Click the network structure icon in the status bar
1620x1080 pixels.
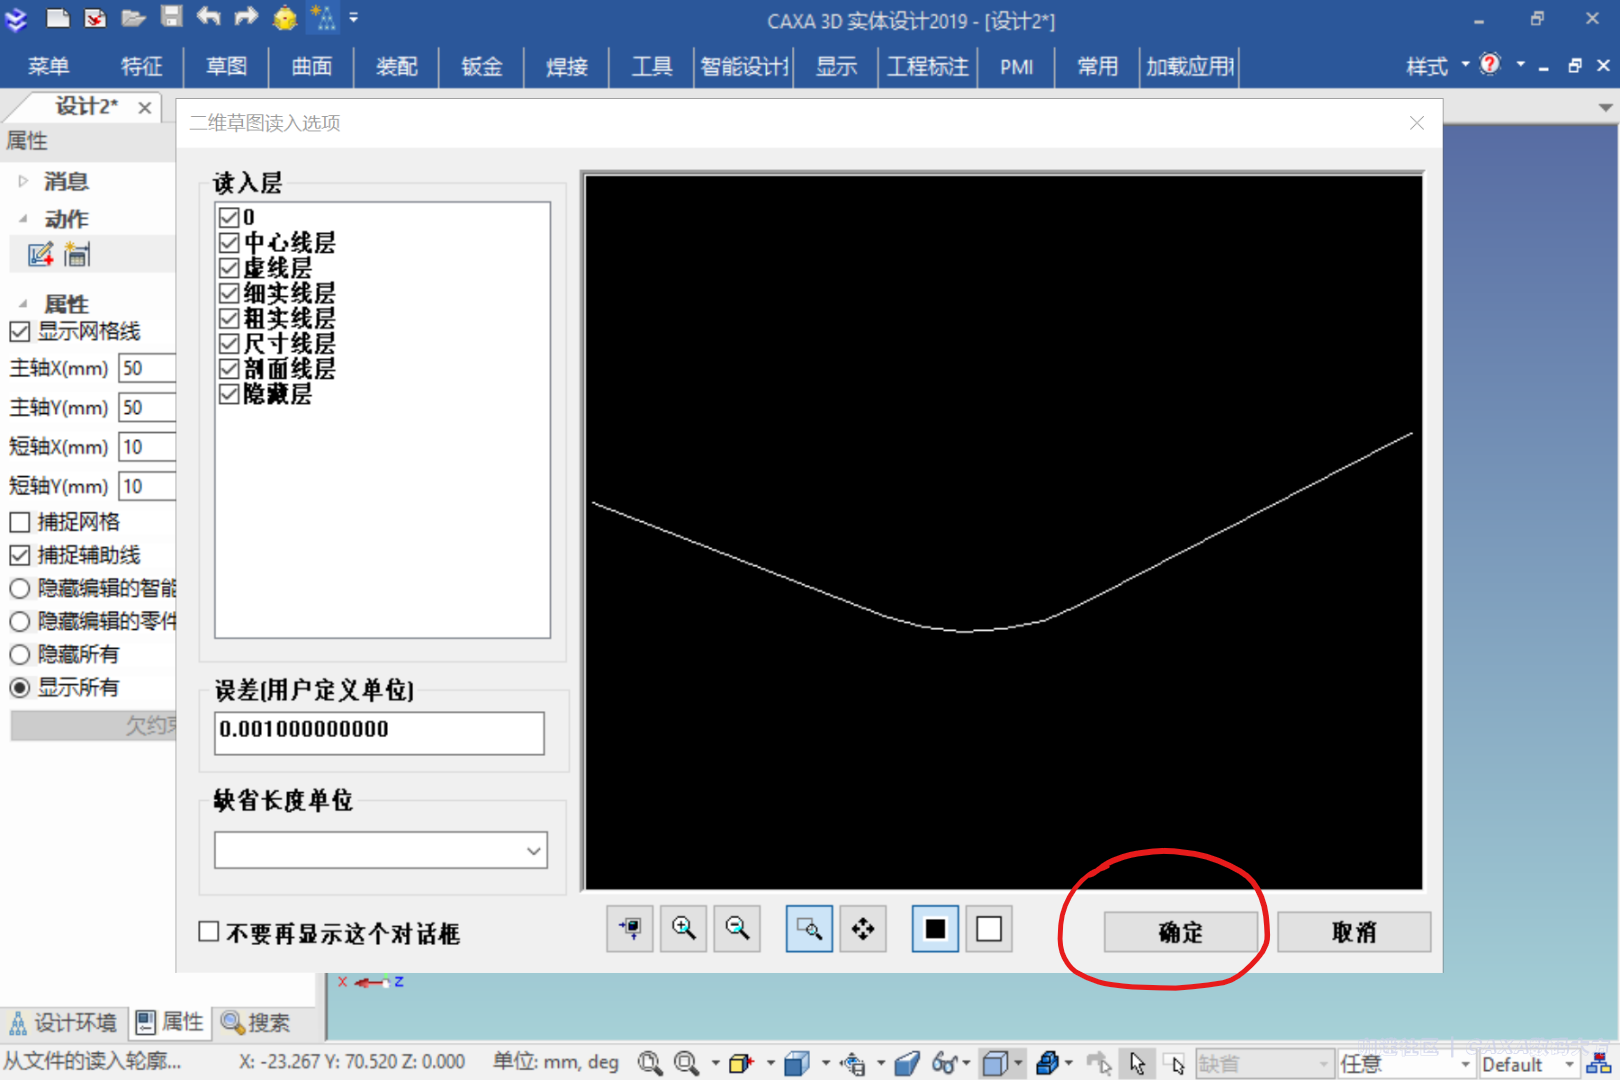pyautogui.click(x=1598, y=1063)
